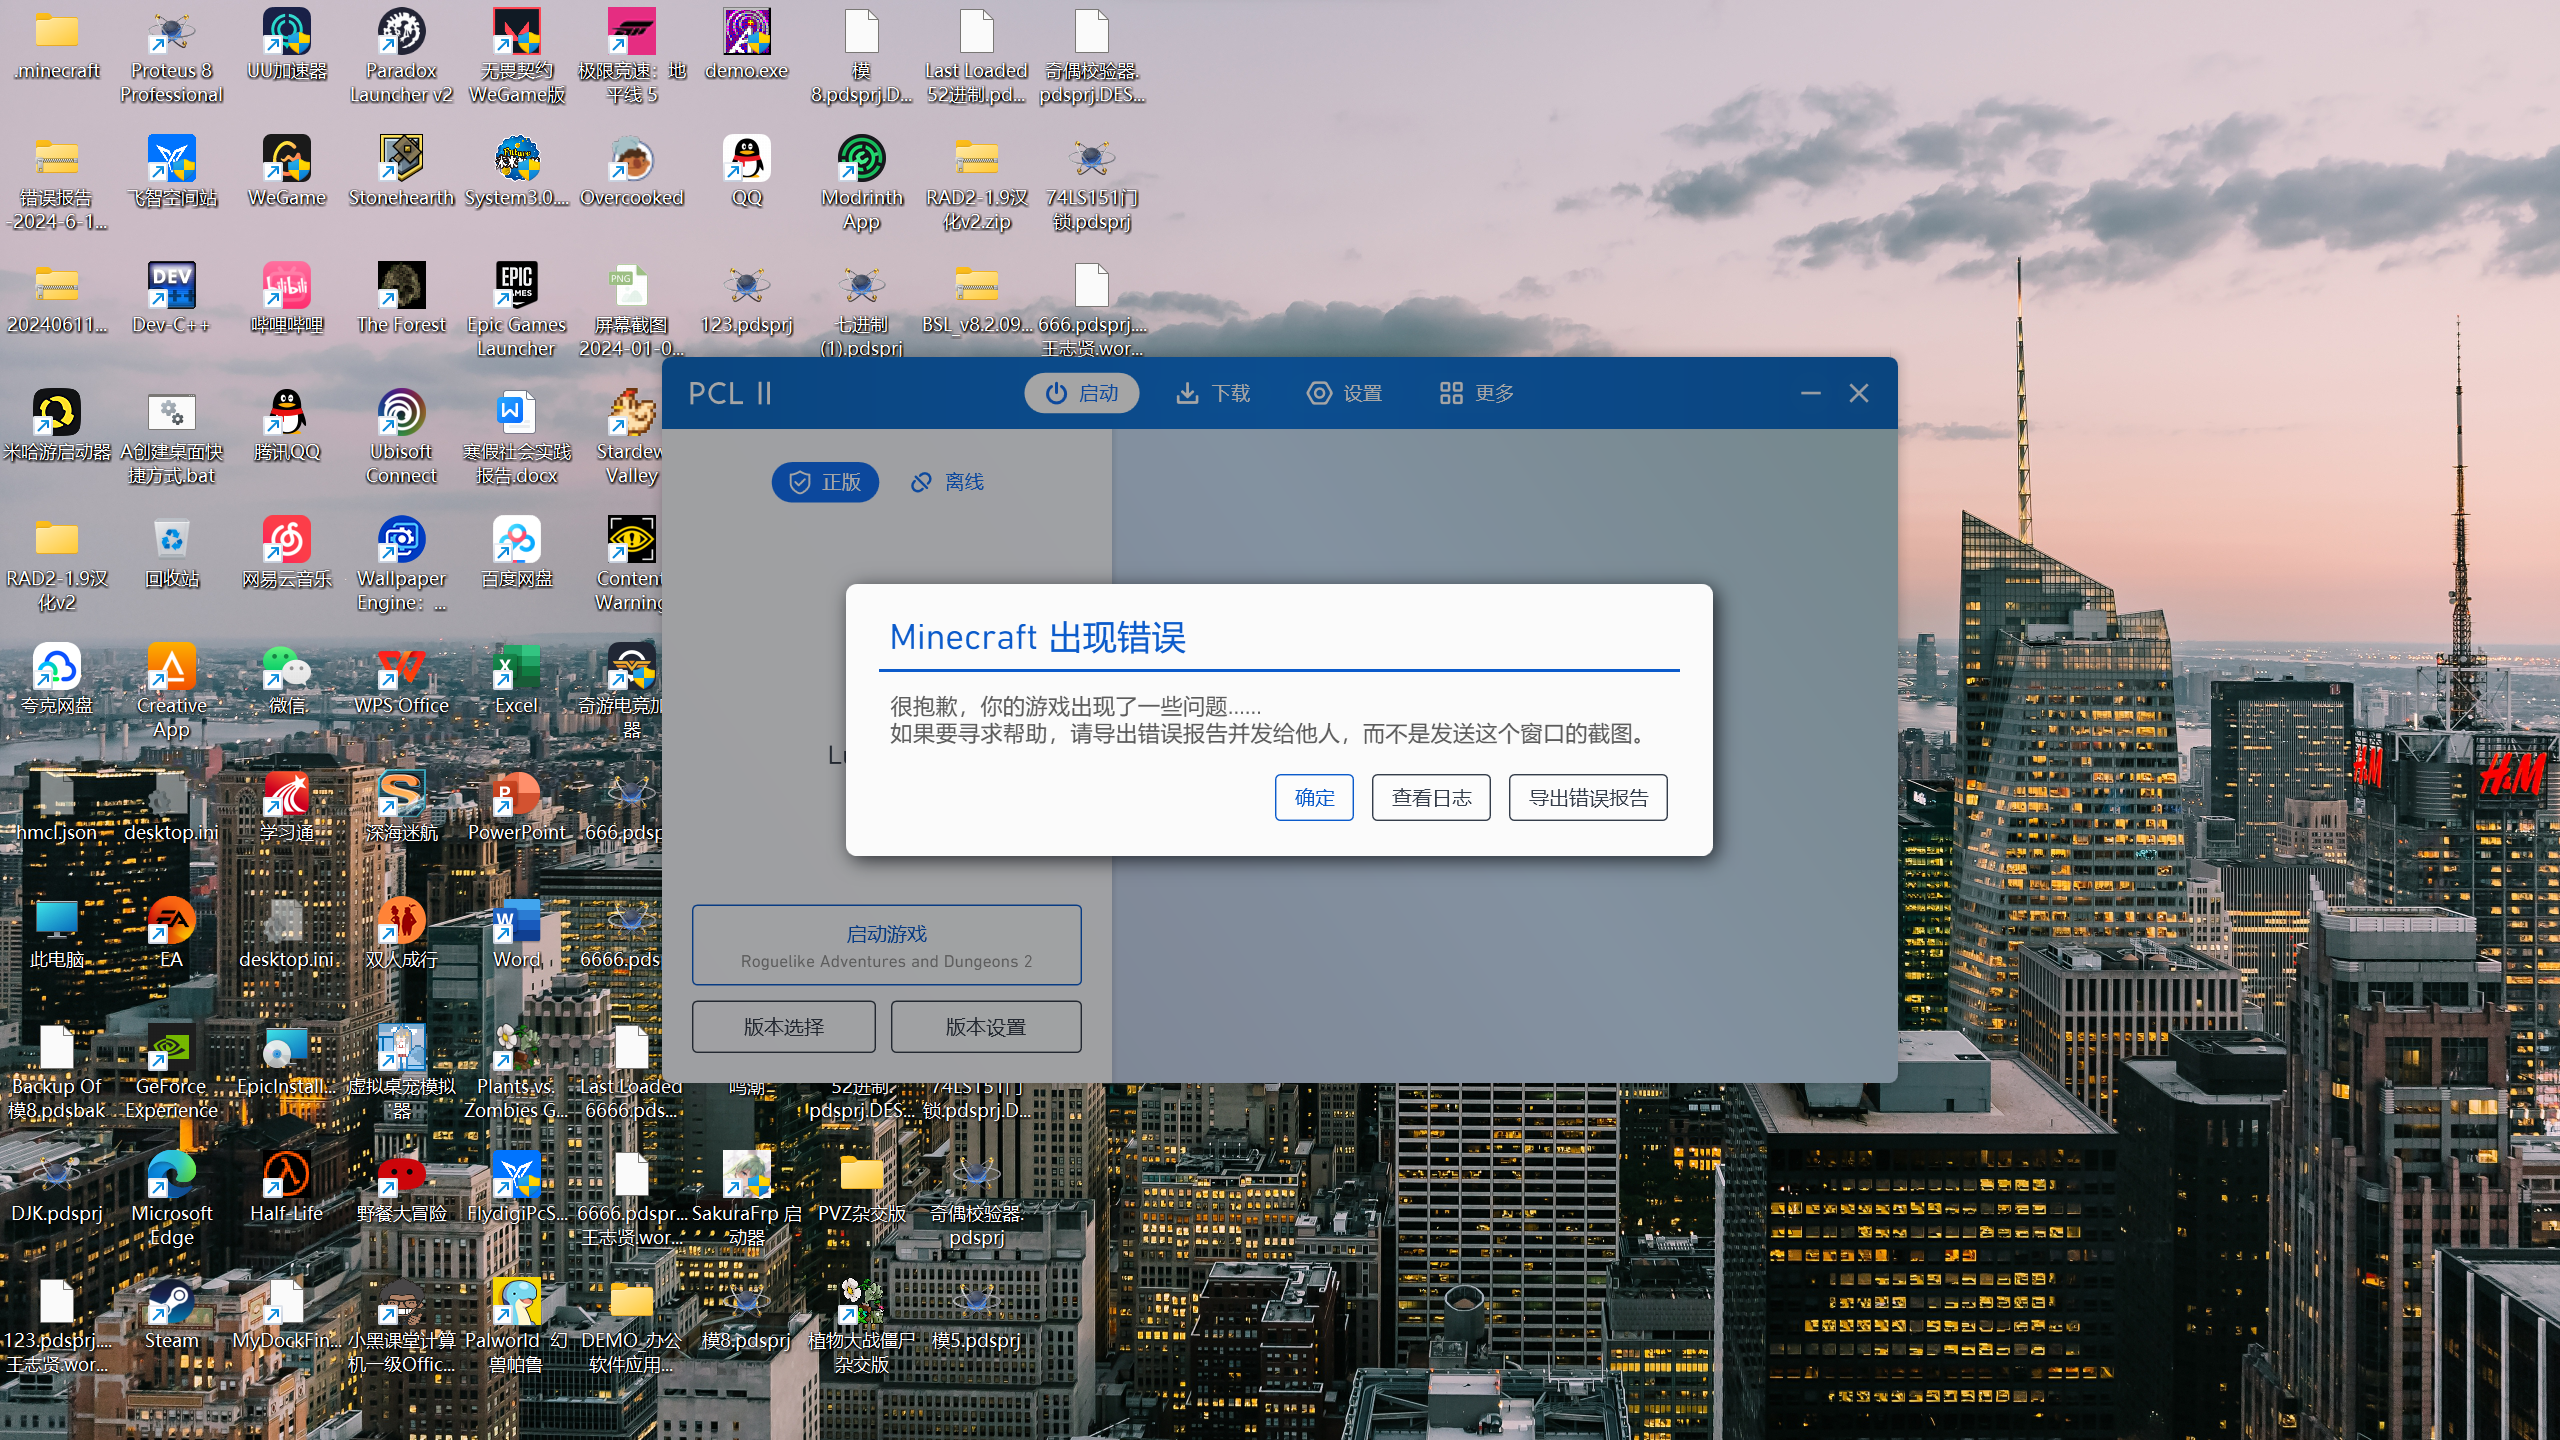The image size is (2560, 1440).
Task: Open the 设置 tab in PCL II
Action: pyautogui.click(x=1345, y=393)
